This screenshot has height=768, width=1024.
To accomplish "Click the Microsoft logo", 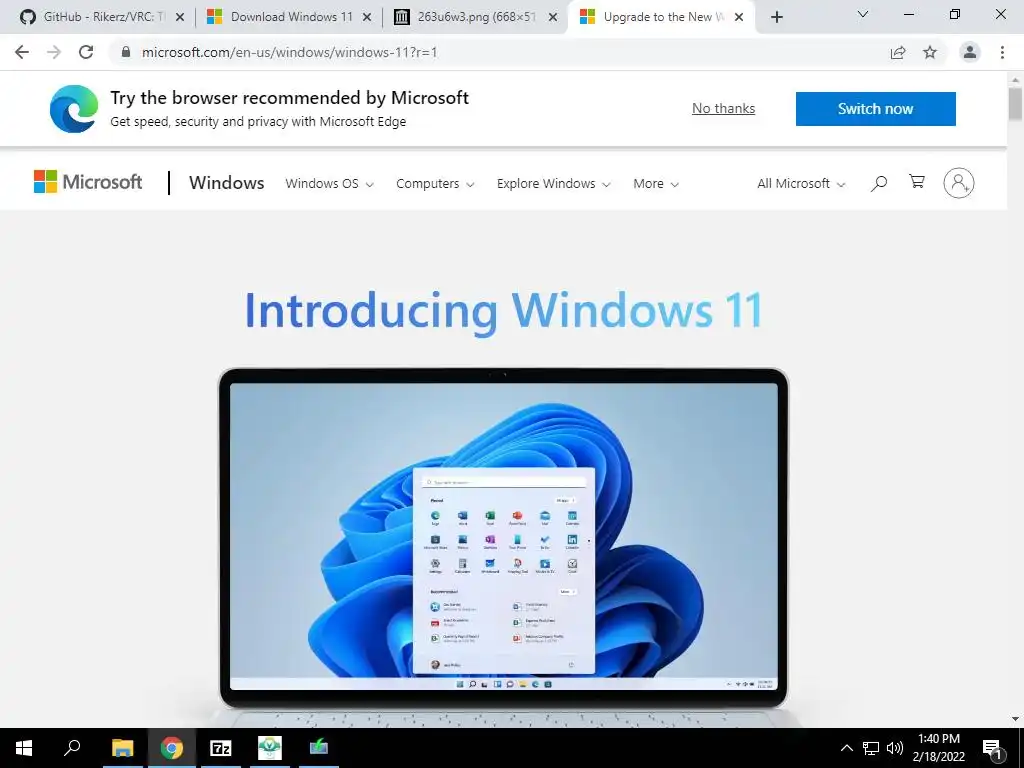I will [88, 182].
